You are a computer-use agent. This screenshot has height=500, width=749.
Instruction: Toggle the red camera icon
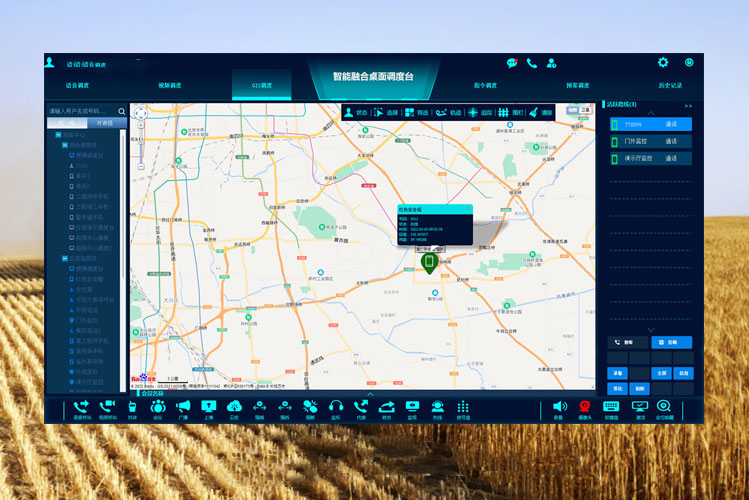click(x=585, y=407)
